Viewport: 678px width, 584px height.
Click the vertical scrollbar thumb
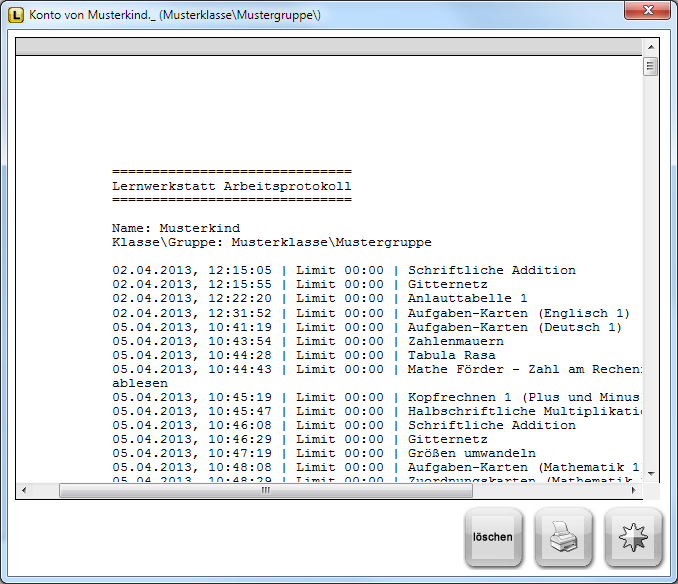[x=650, y=67]
